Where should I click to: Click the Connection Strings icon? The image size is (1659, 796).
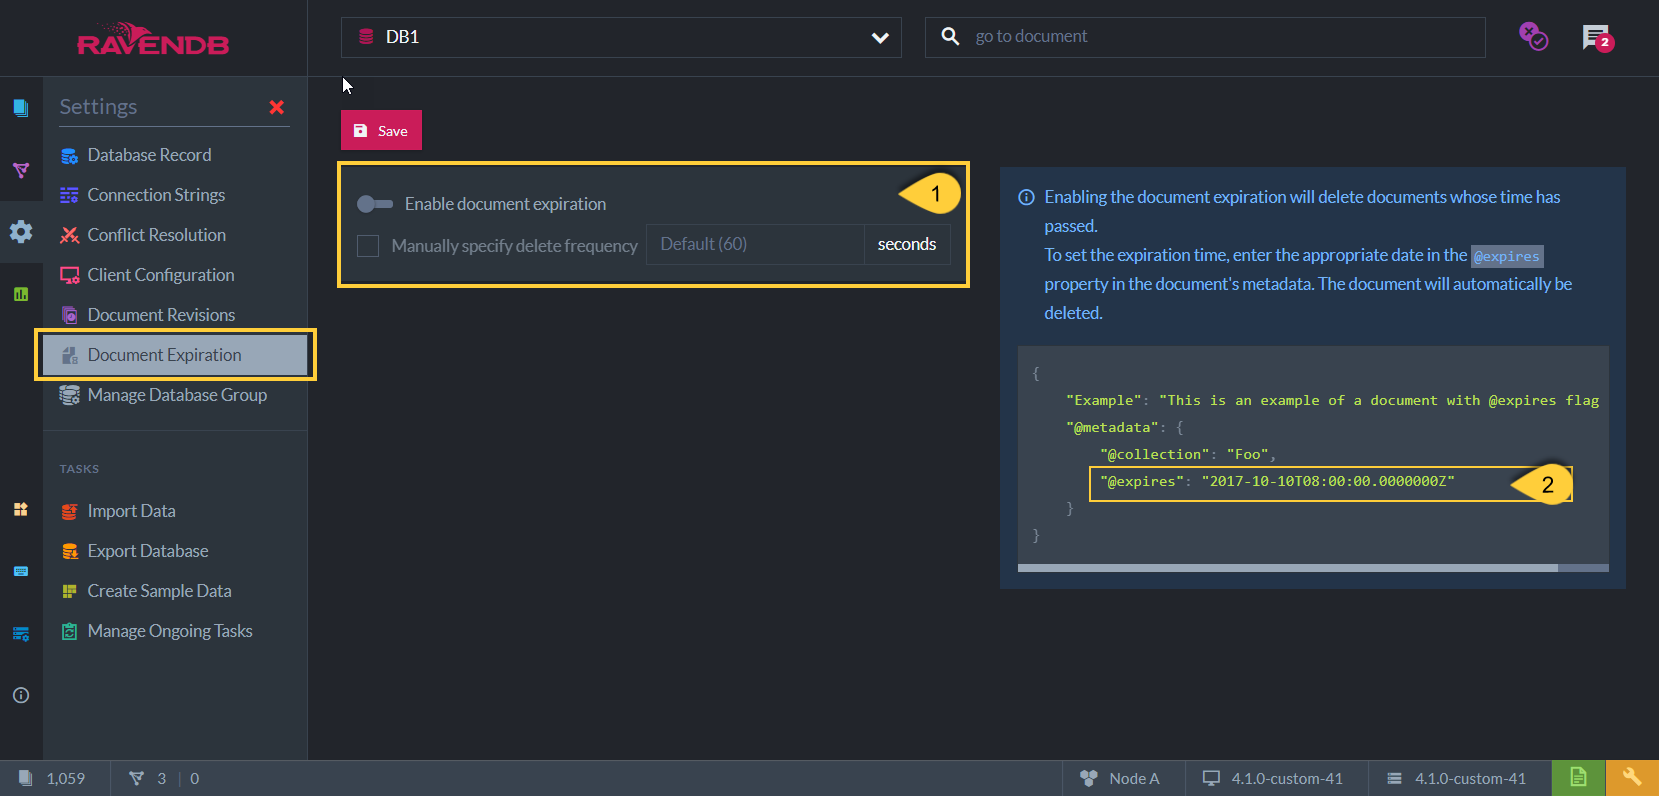[x=69, y=195]
